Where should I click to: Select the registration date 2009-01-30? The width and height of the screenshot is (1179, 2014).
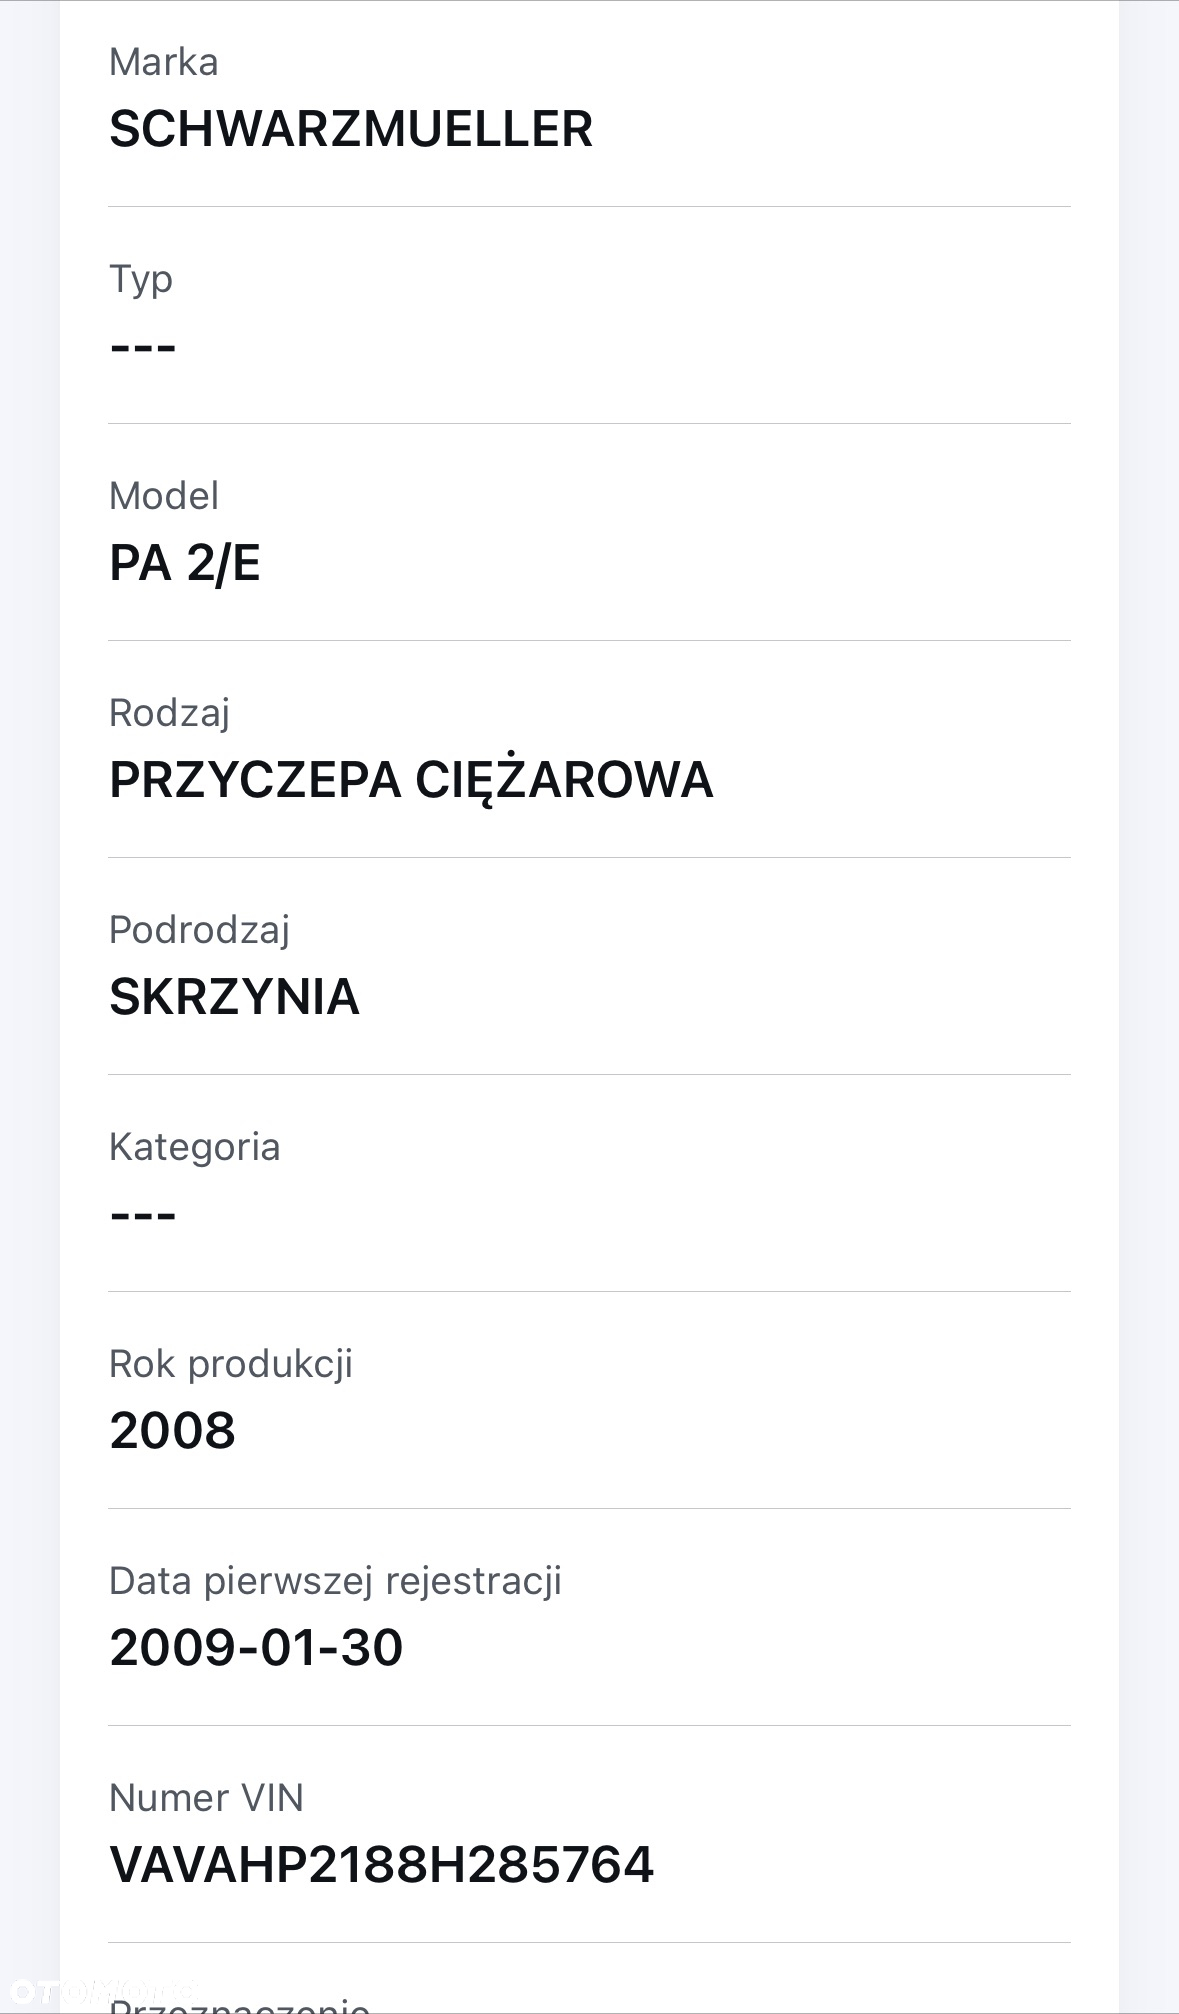tap(256, 1648)
